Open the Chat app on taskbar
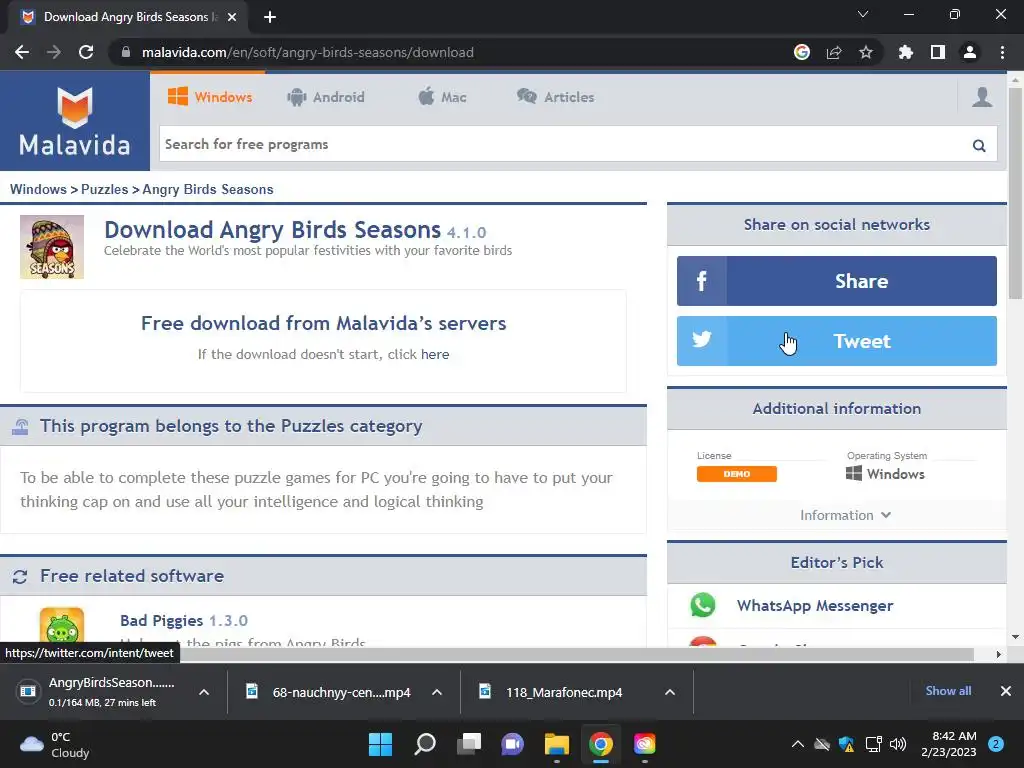1024x768 pixels. (x=513, y=744)
